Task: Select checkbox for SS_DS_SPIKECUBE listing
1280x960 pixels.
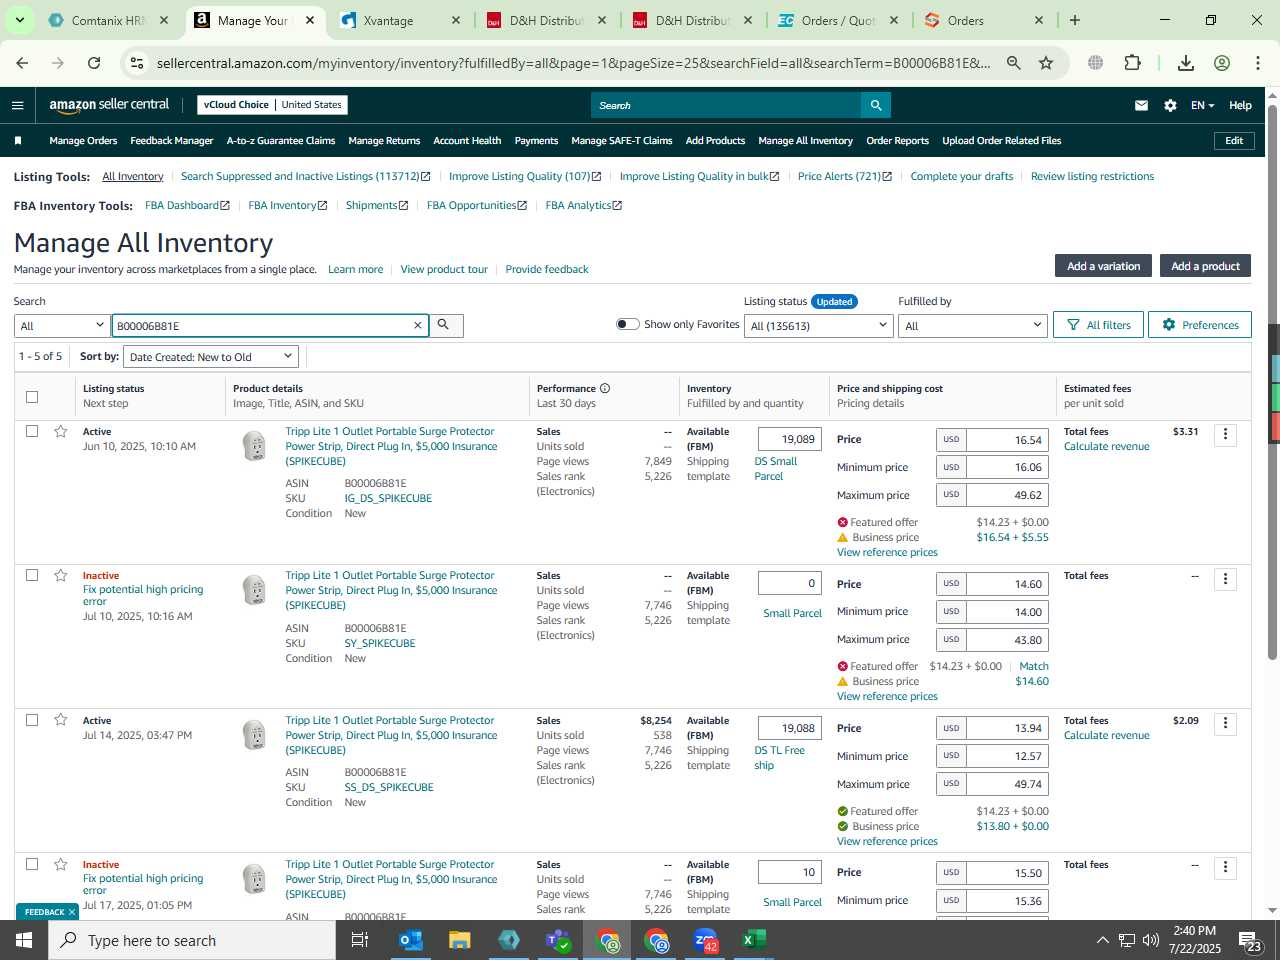Action: (32, 720)
